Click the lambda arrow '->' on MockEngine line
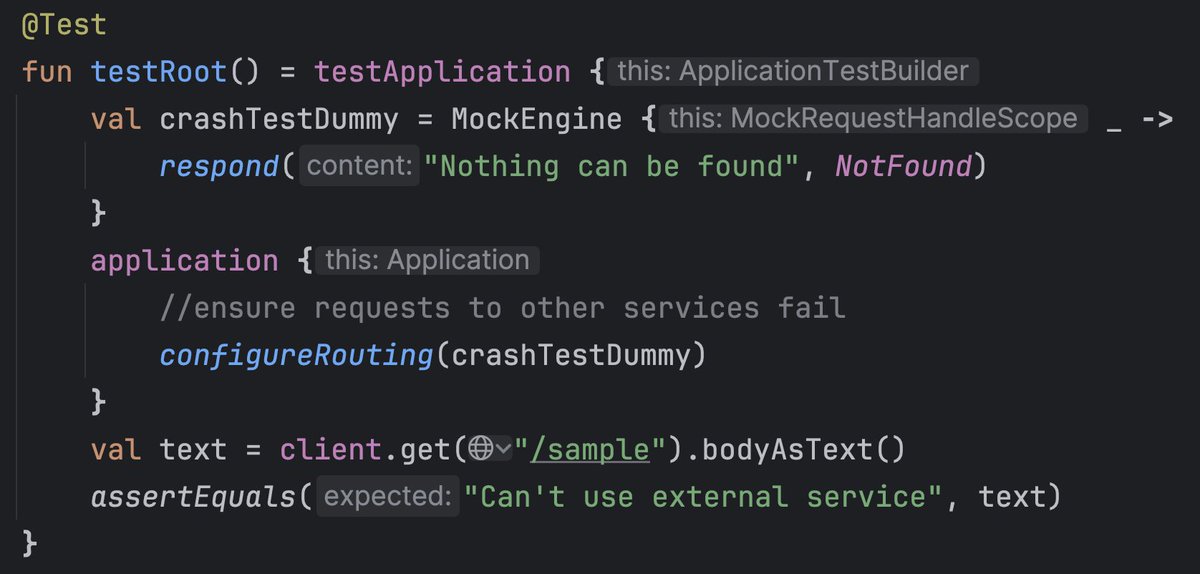 (x=1156, y=120)
